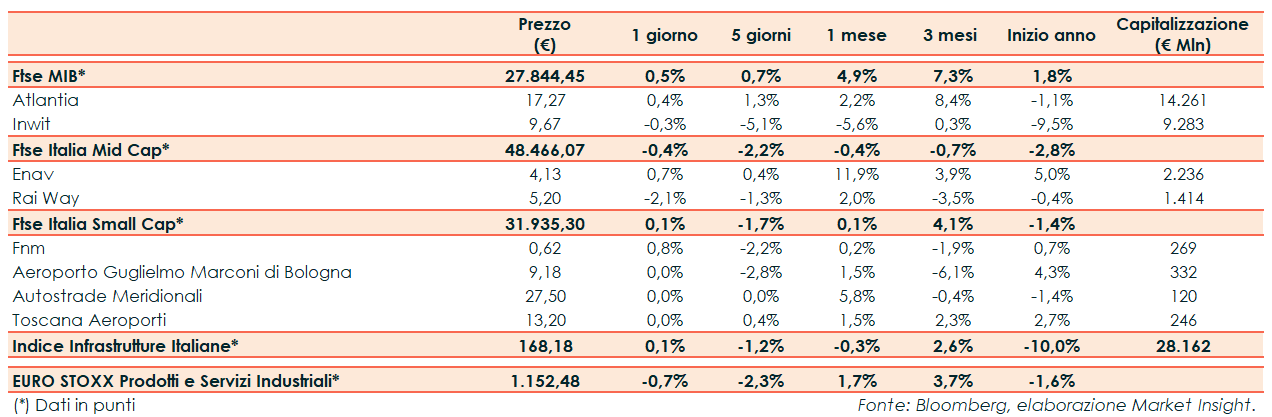Image resolution: width=1272 pixels, height=417 pixels.
Task: Click the Ftse Italia Mid Cap* row
Action: [x=91, y=149]
